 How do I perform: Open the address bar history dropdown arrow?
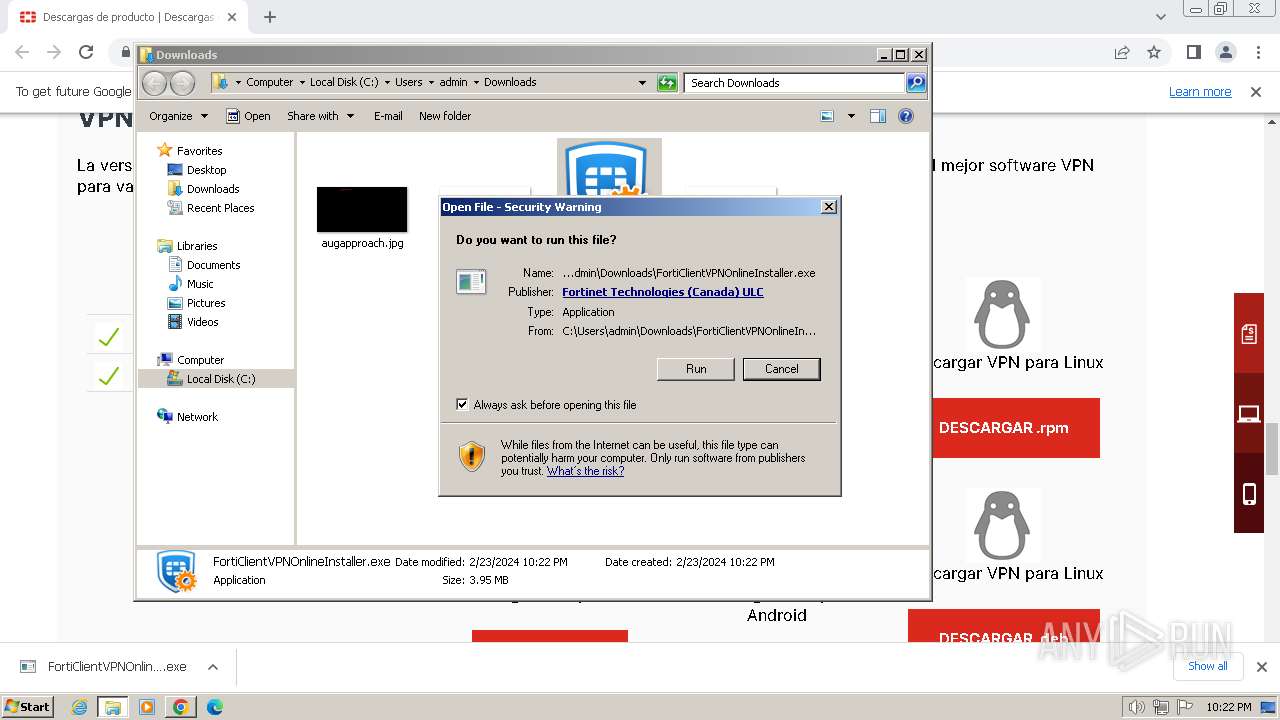(x=642, y=83)
